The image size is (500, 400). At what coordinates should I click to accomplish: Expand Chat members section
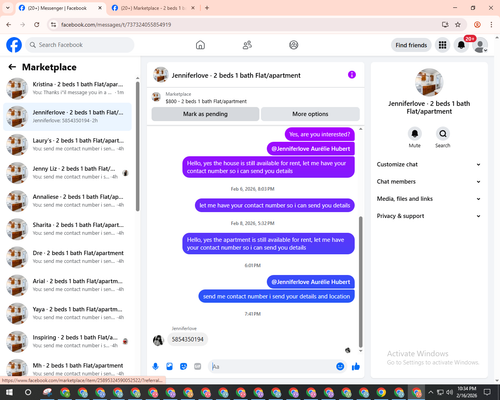pos(429,182)
